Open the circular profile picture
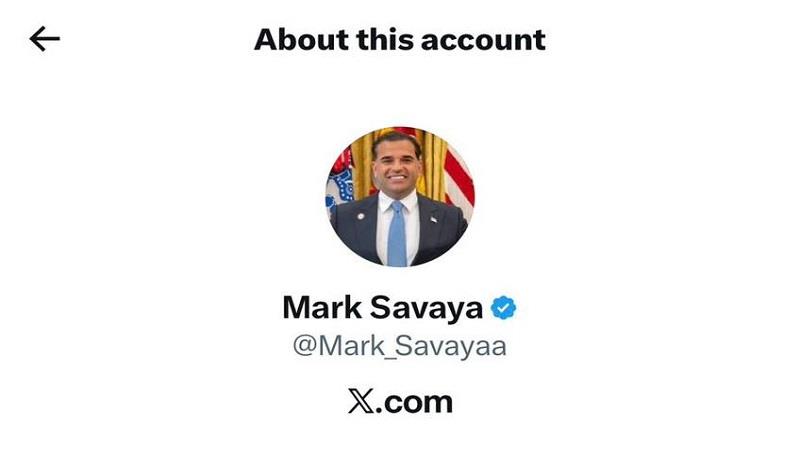The height and width of the screenshot is (450, 800). pos(400,196)
